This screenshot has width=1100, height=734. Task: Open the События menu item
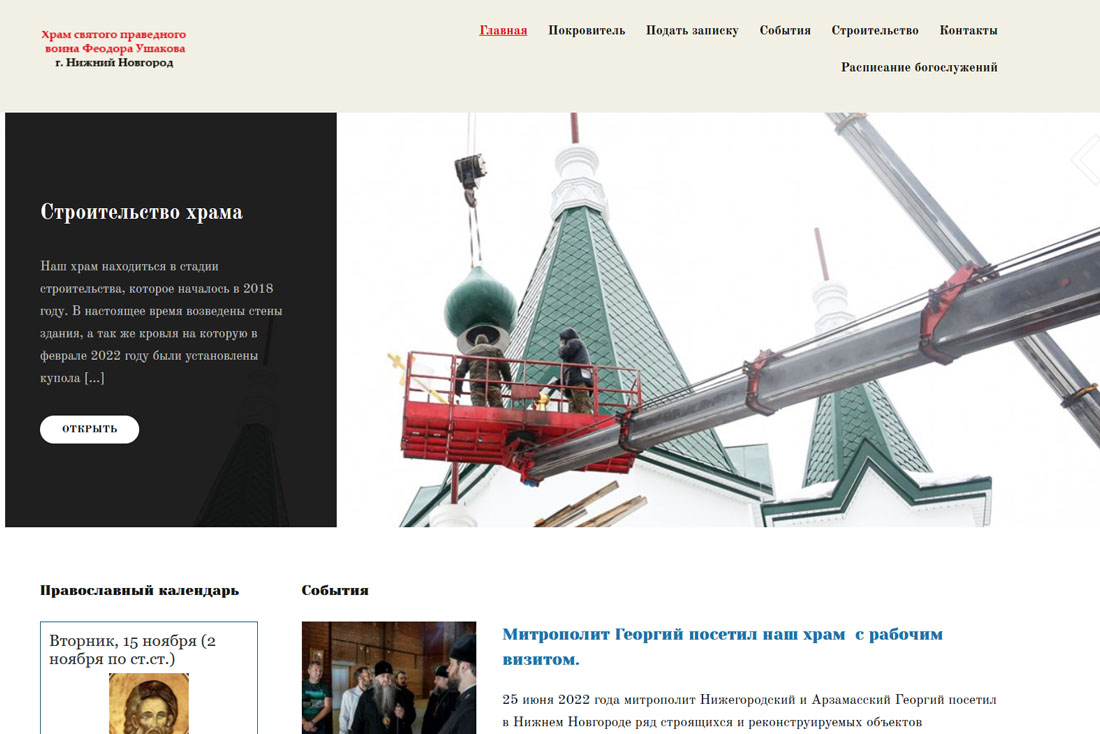pos(785,31)
